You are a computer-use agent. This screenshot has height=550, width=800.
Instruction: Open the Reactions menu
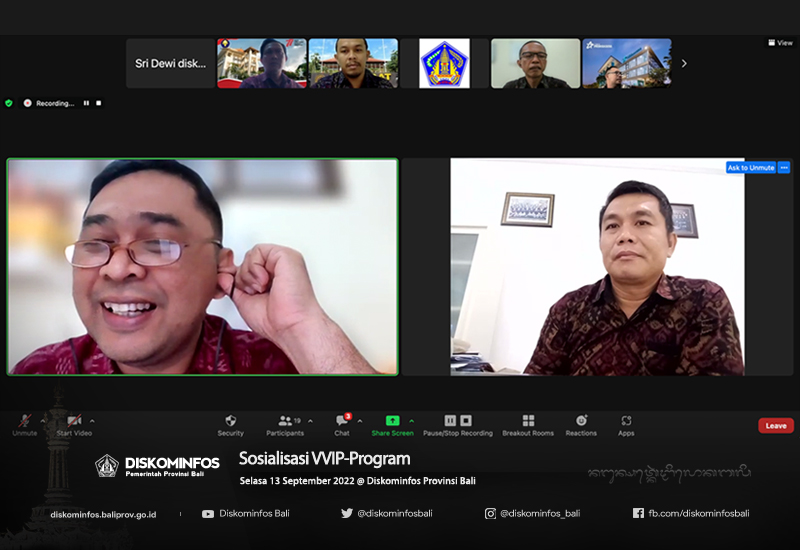[x=581, y=426]
